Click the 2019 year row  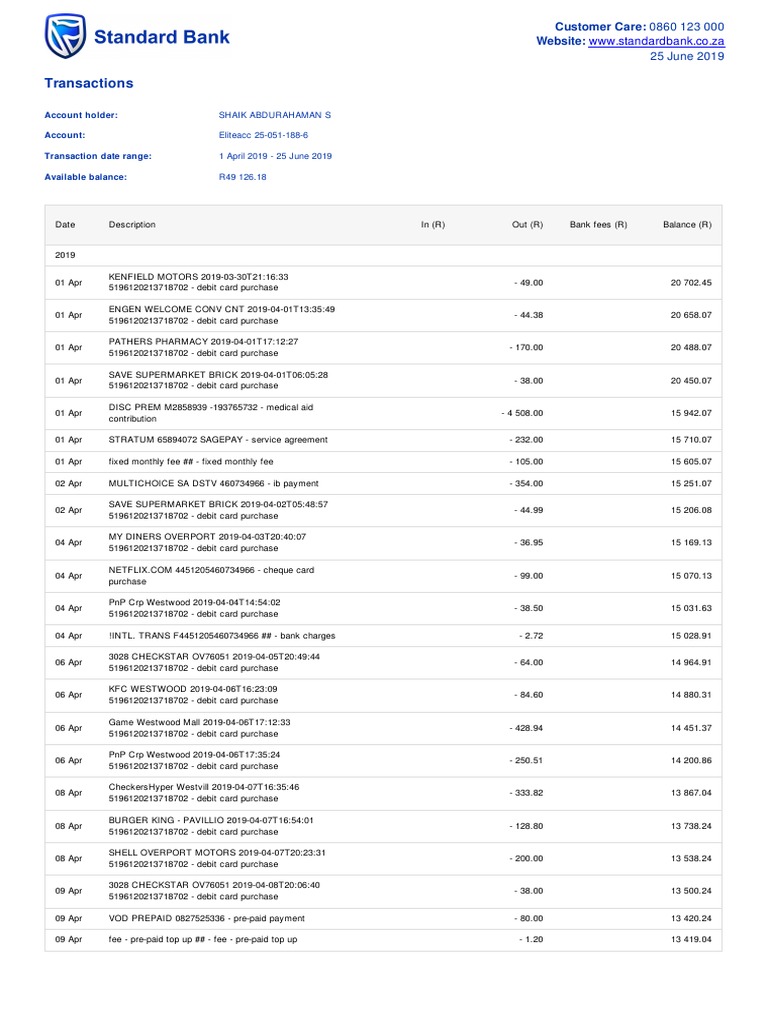[x=383, y=255]
